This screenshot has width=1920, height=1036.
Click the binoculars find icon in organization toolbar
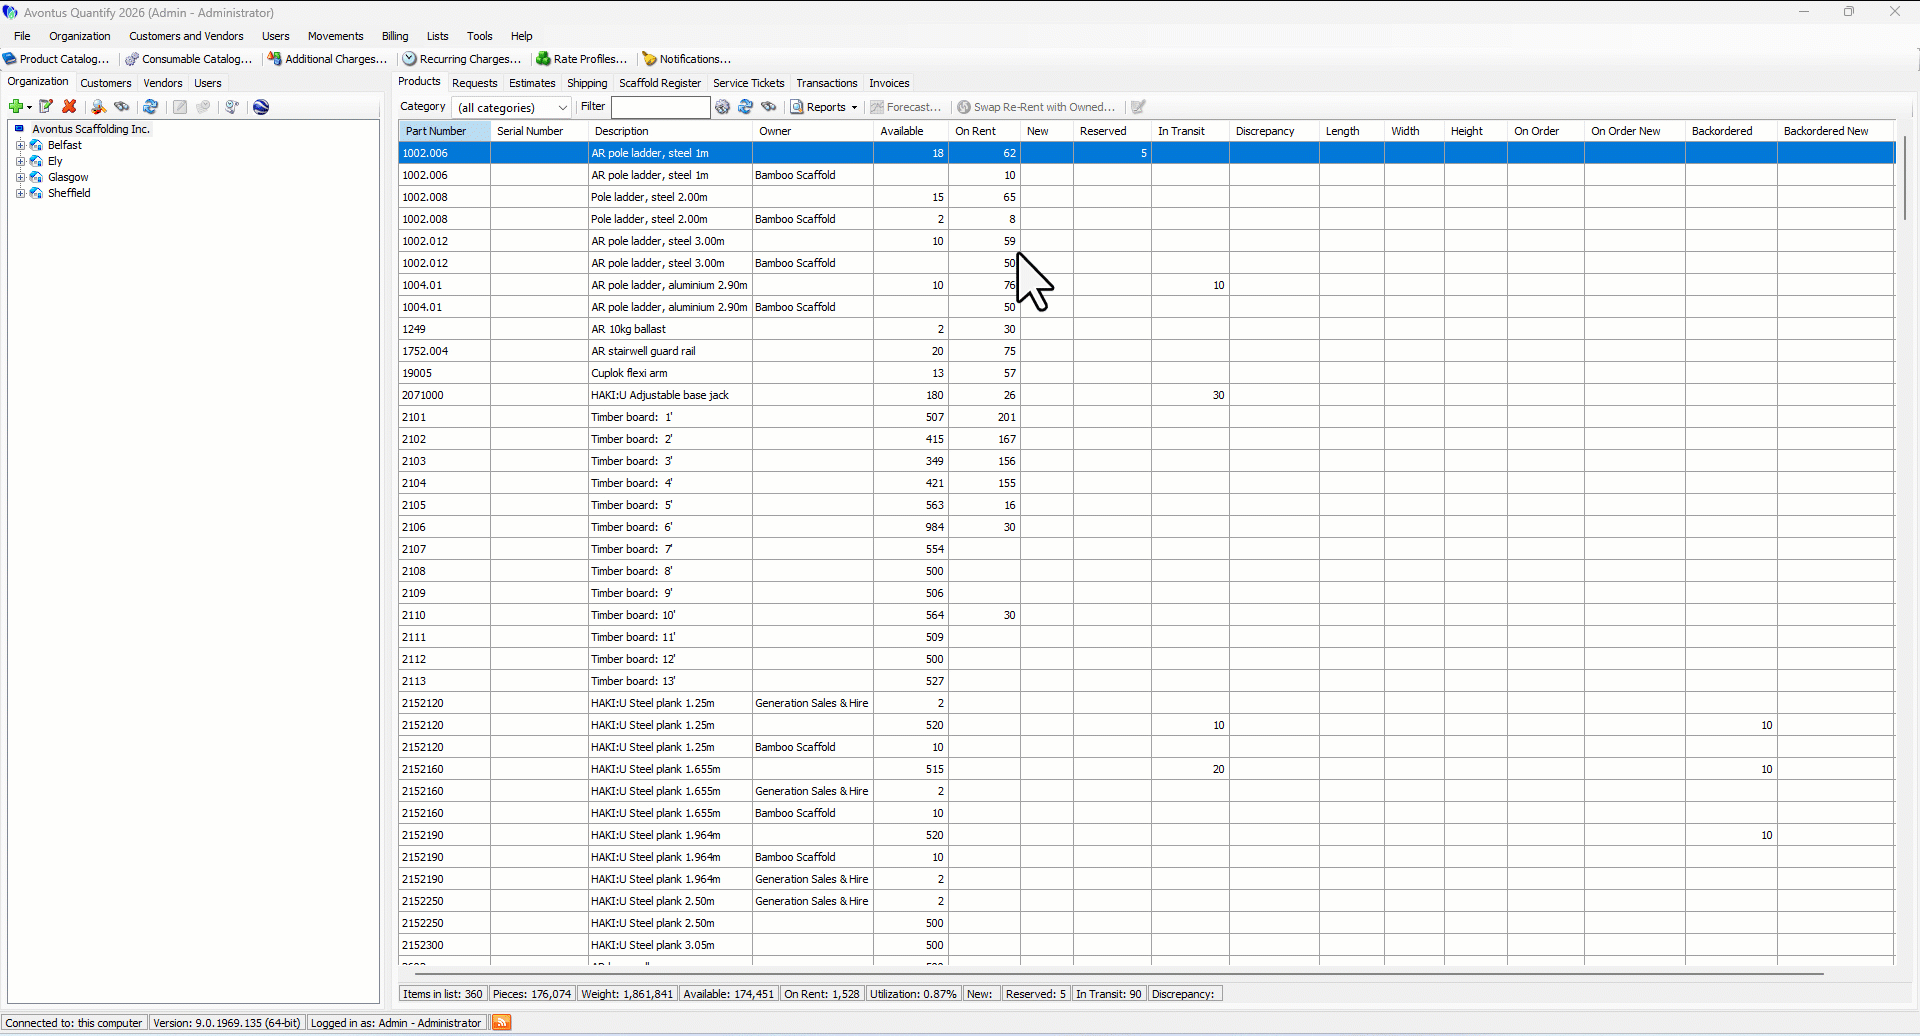point(122,107)
